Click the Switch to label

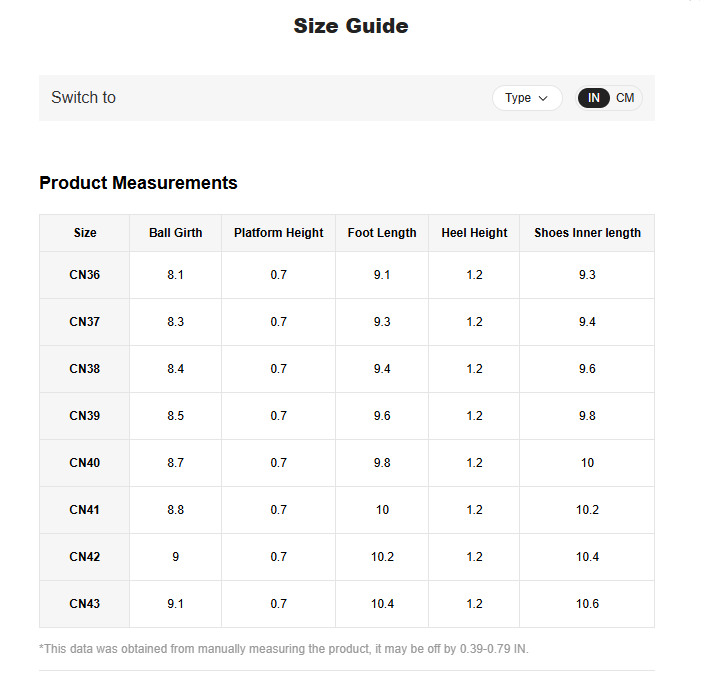(83, 98)
